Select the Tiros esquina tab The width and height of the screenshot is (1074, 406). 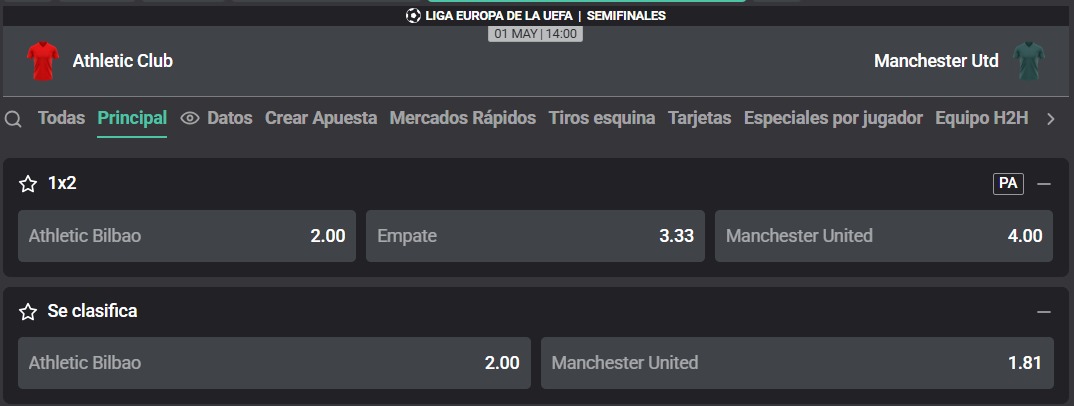(x=602, y=118)
